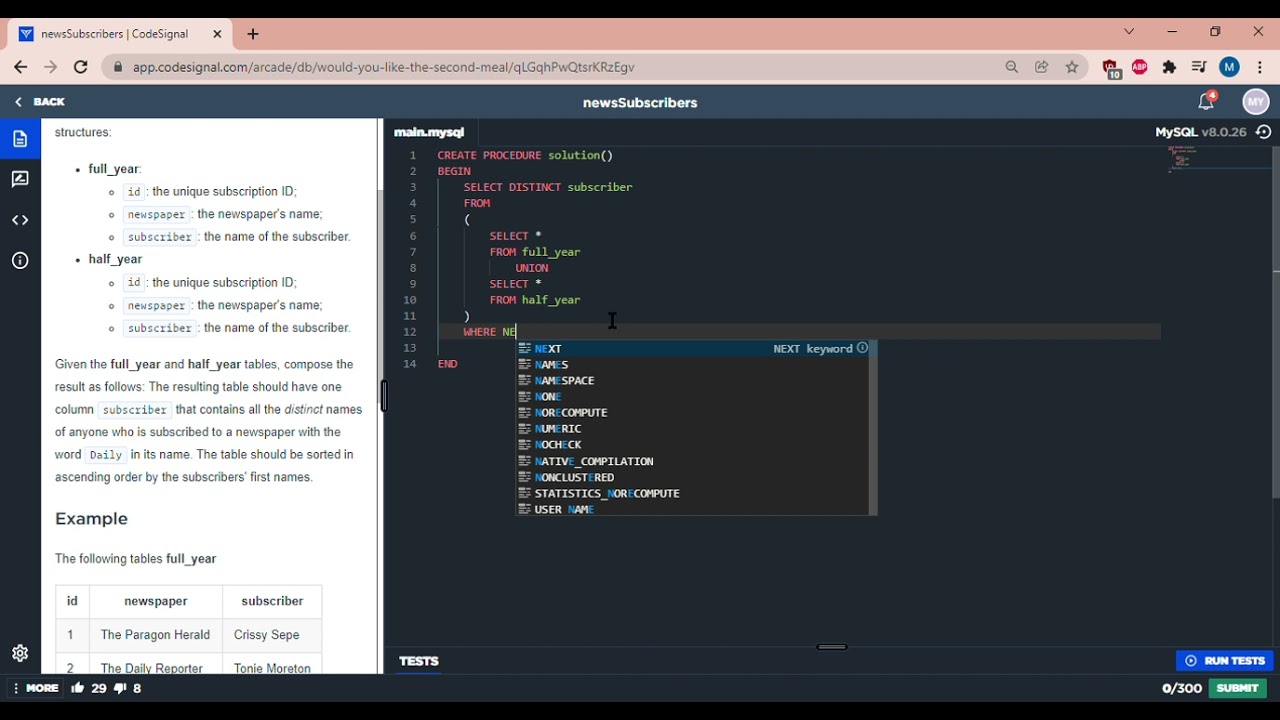1280x720 pixels.
Task: Click the code minimap preview
Action: click(x=1183, y=159)
